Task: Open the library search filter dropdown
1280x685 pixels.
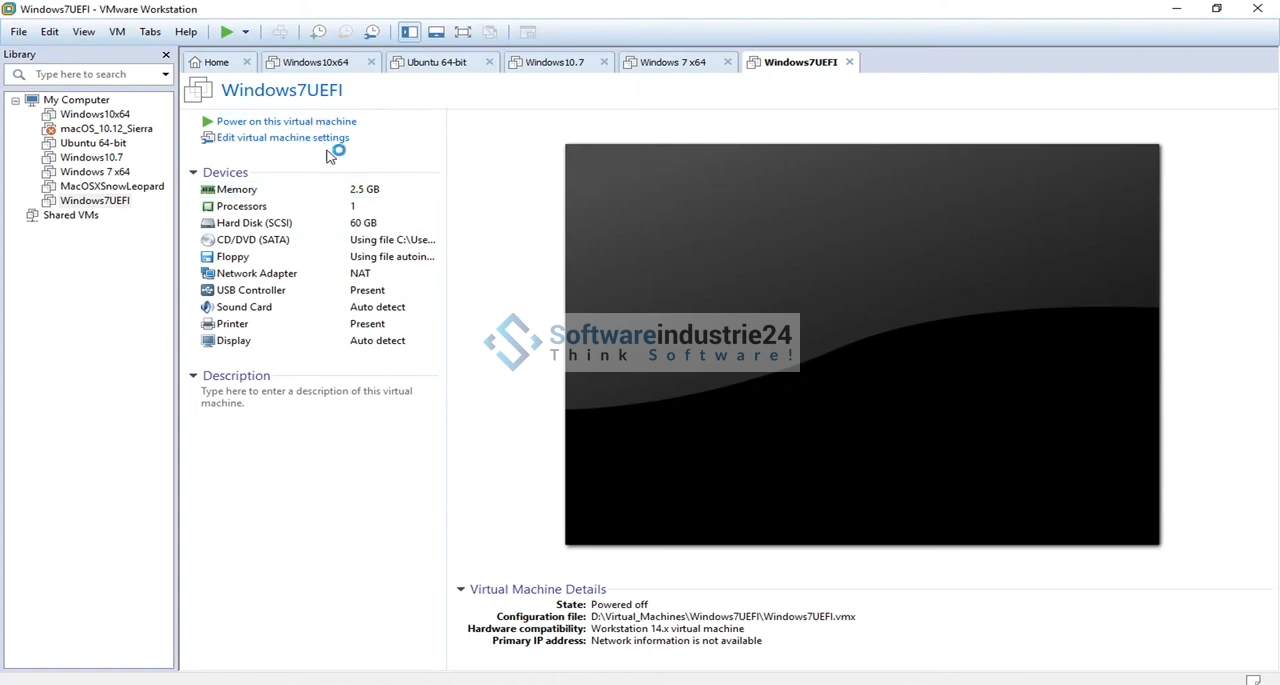Action: (x=166, y=74)
